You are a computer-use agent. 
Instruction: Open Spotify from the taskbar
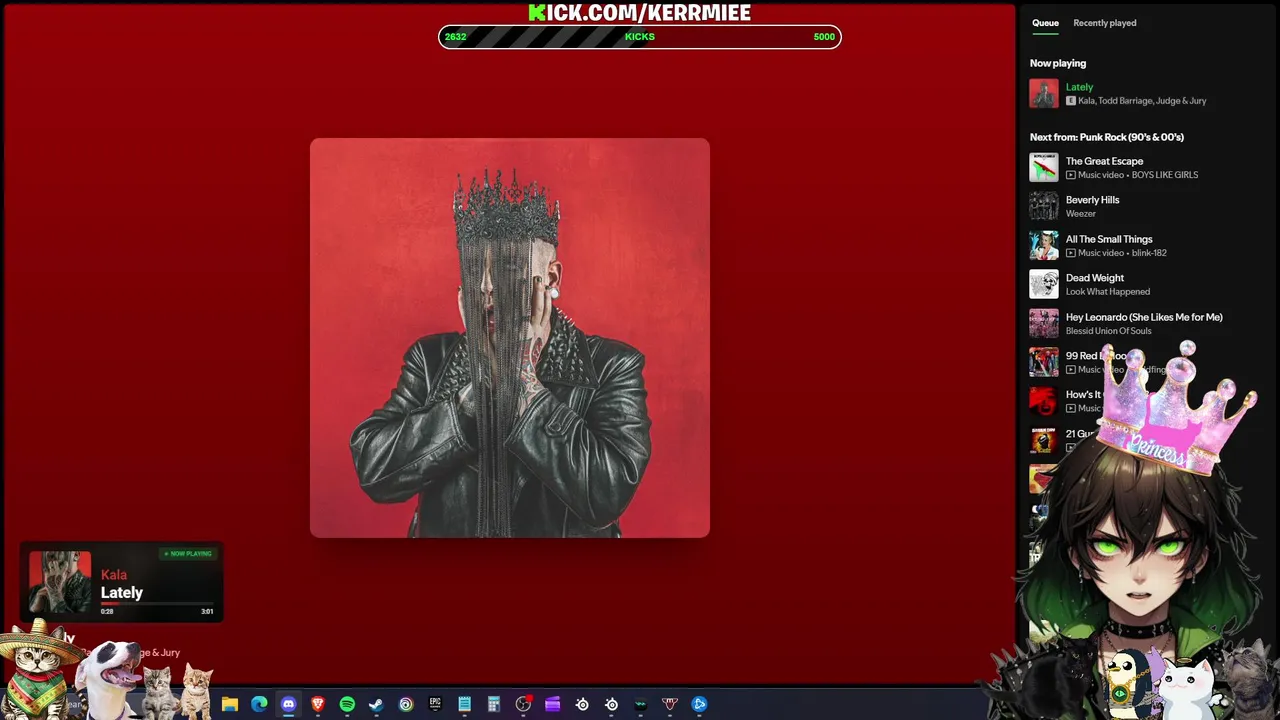pos(347,704)
